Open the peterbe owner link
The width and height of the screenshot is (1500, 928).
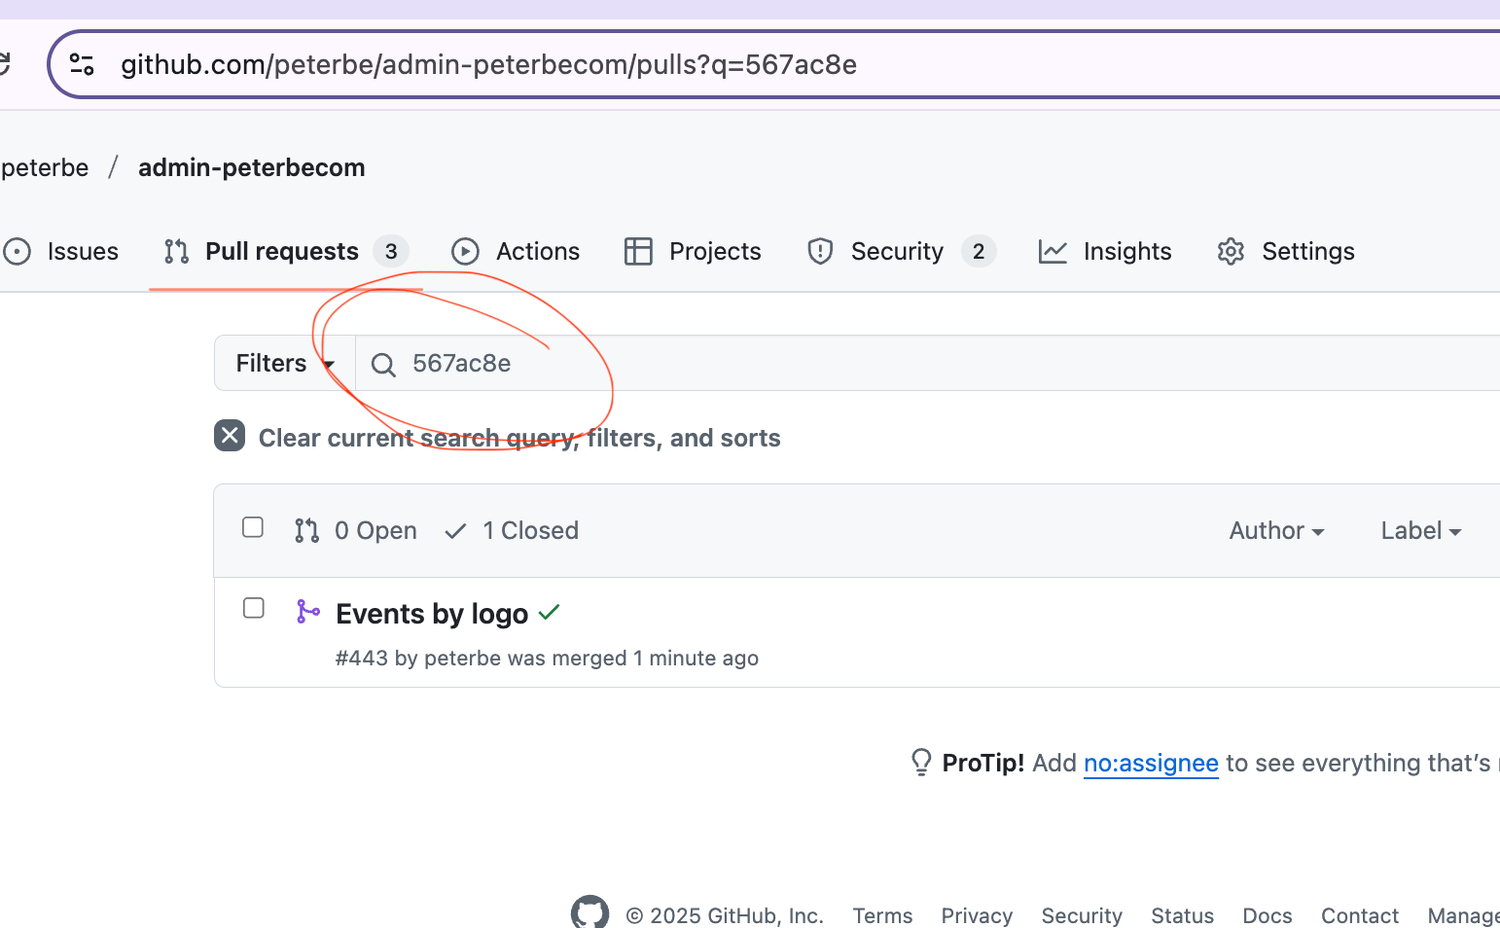point(45,168)
